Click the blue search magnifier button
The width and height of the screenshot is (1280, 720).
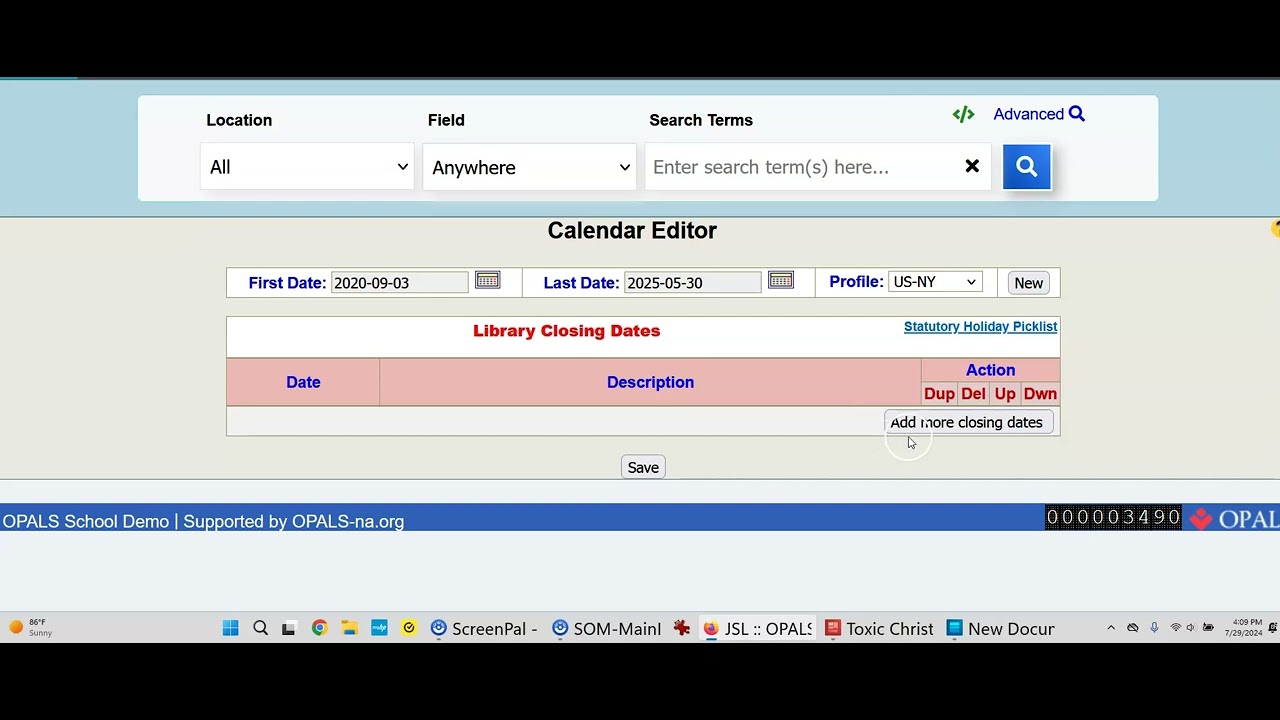click(1026, 167)
